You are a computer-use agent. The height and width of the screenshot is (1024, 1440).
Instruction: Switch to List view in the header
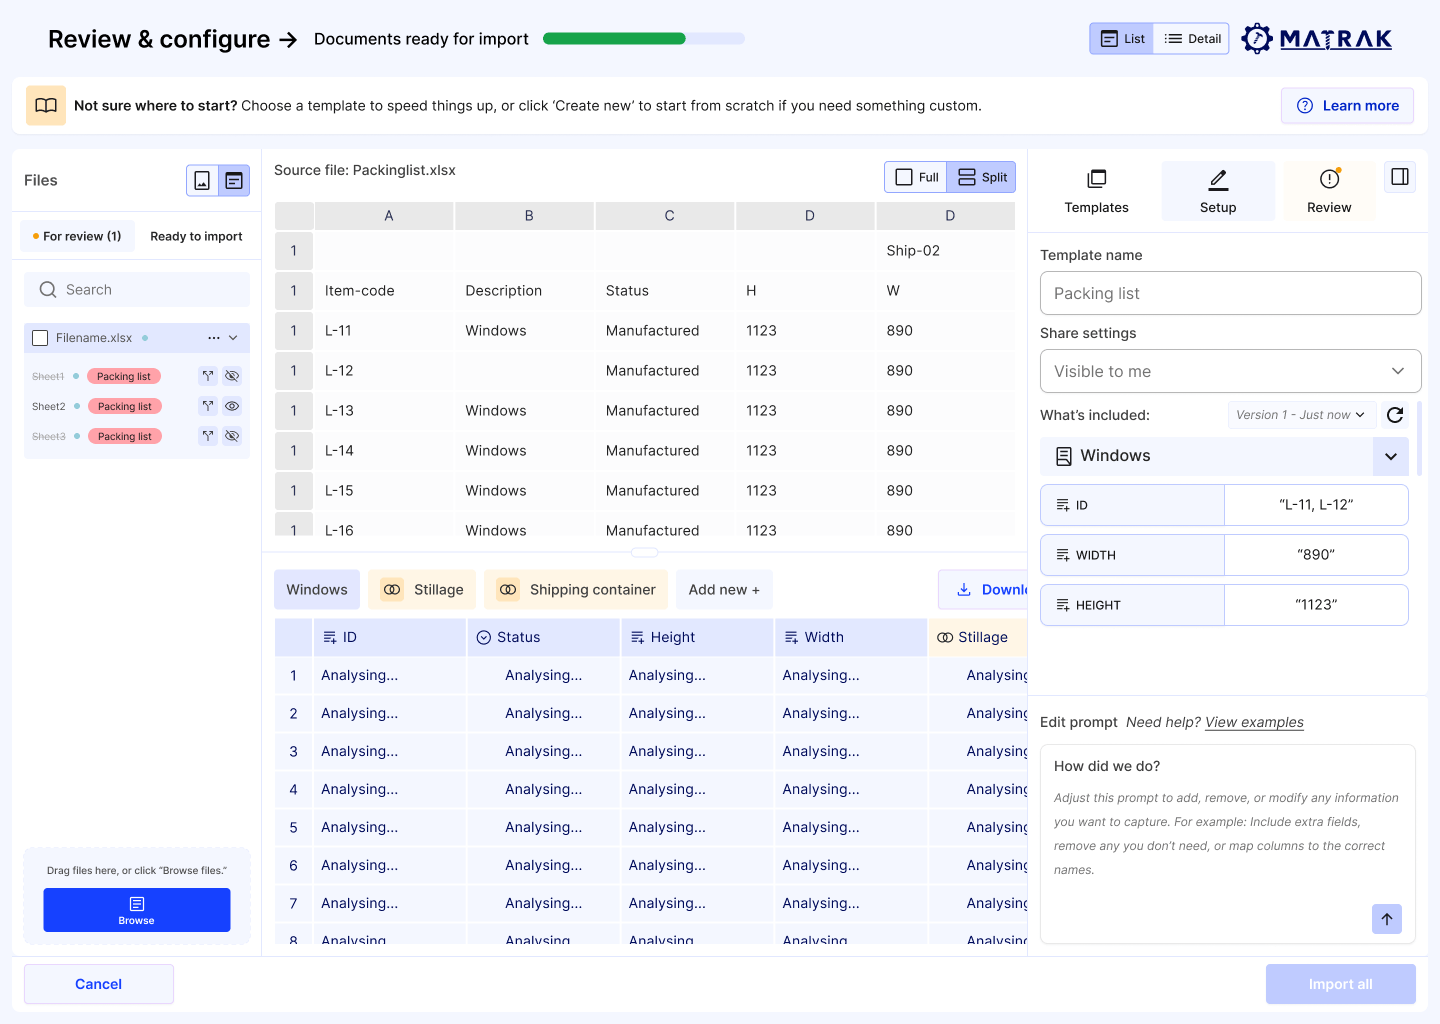coord(1122,39)
